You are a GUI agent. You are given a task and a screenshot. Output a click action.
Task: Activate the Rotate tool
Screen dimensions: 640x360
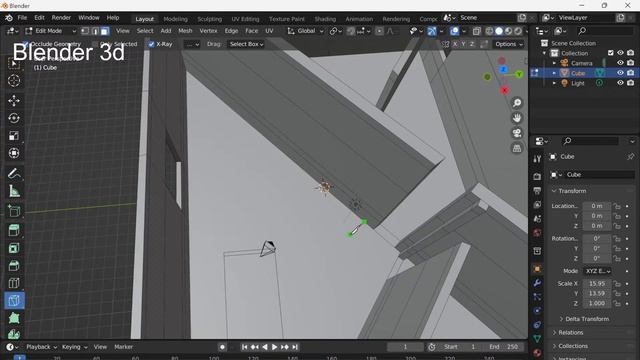pyautogui.click(x=14, y=118)
